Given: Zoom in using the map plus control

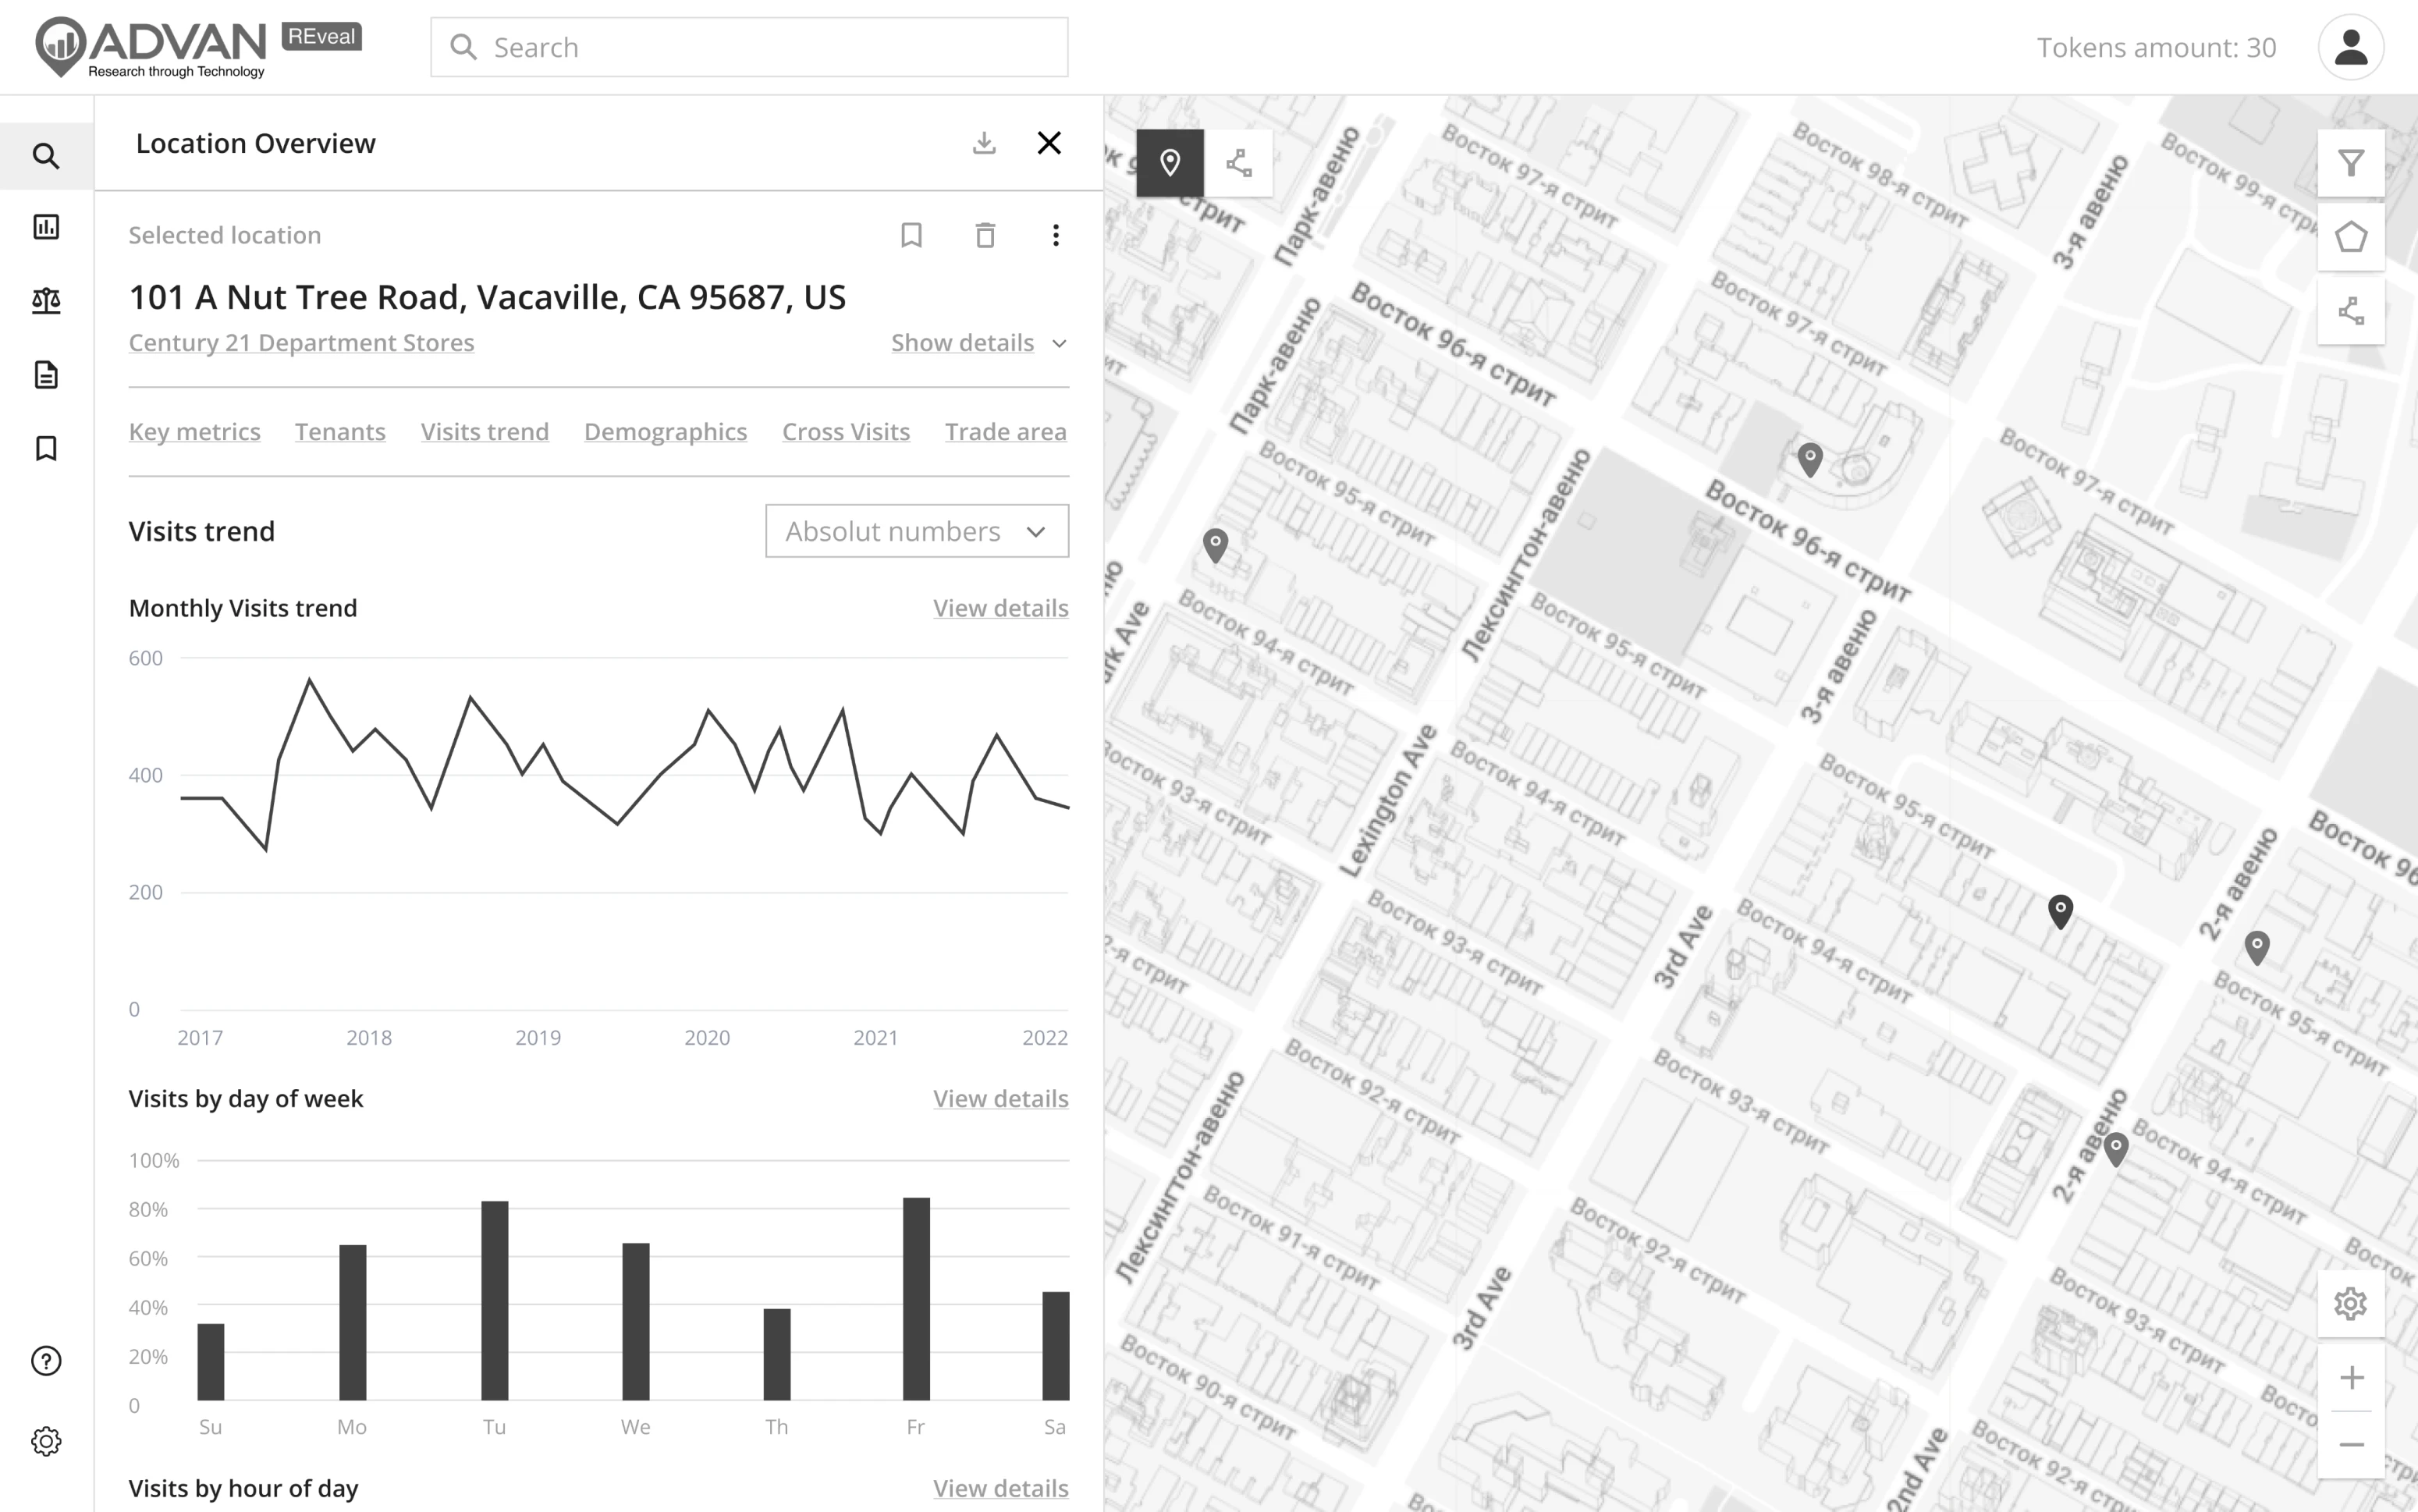Looking at the screenshot, I should pos(2351,1376).
